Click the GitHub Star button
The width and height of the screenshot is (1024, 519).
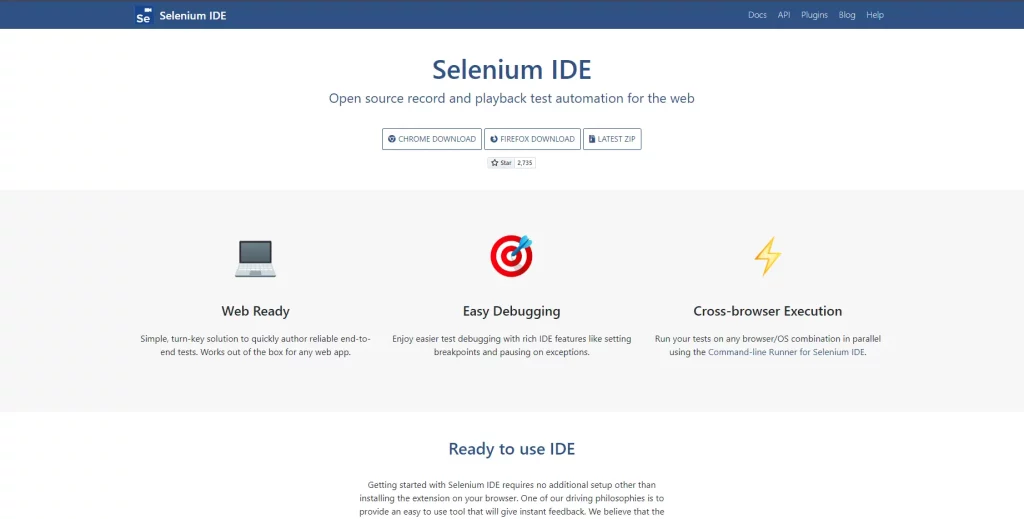(x=501, y=163)
